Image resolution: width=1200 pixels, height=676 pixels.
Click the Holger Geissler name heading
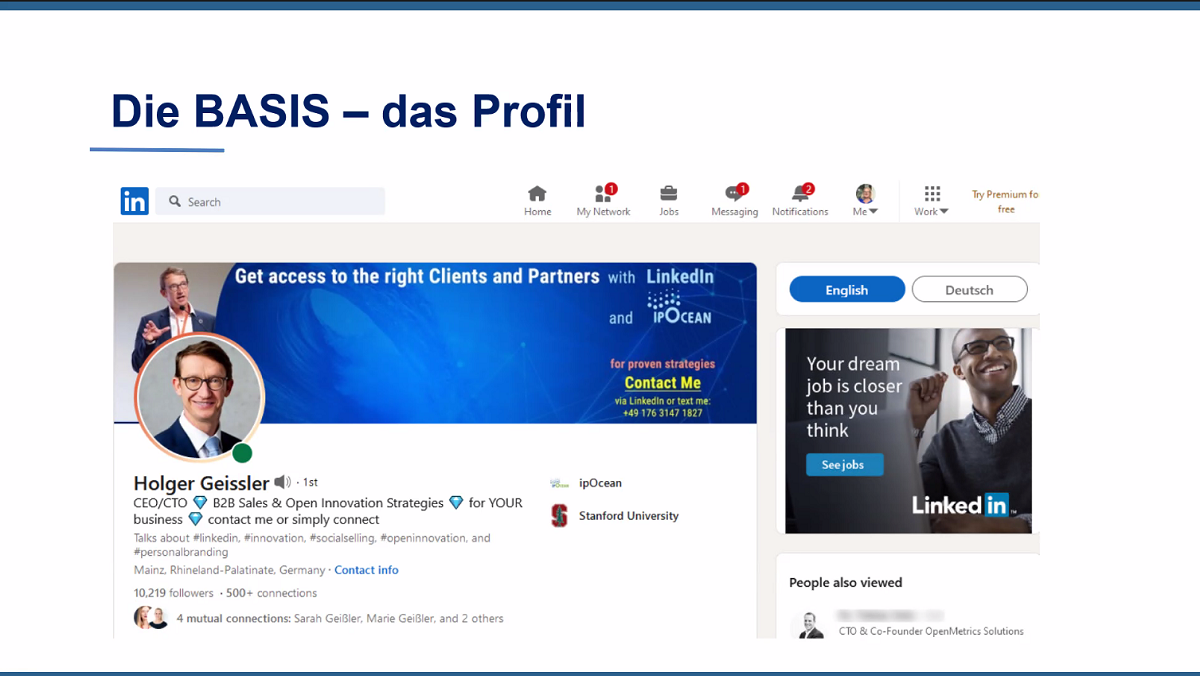tap(202, 483)
